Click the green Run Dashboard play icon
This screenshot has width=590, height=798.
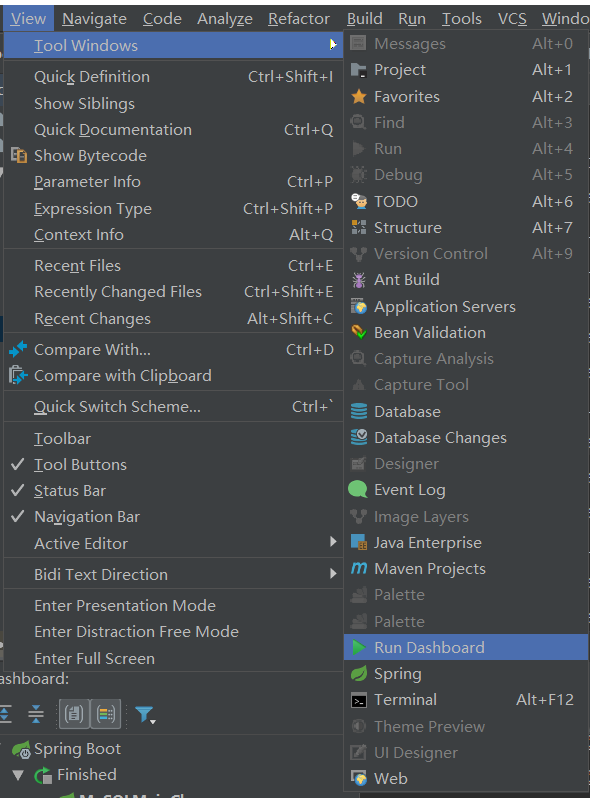[x=359, y=647]
